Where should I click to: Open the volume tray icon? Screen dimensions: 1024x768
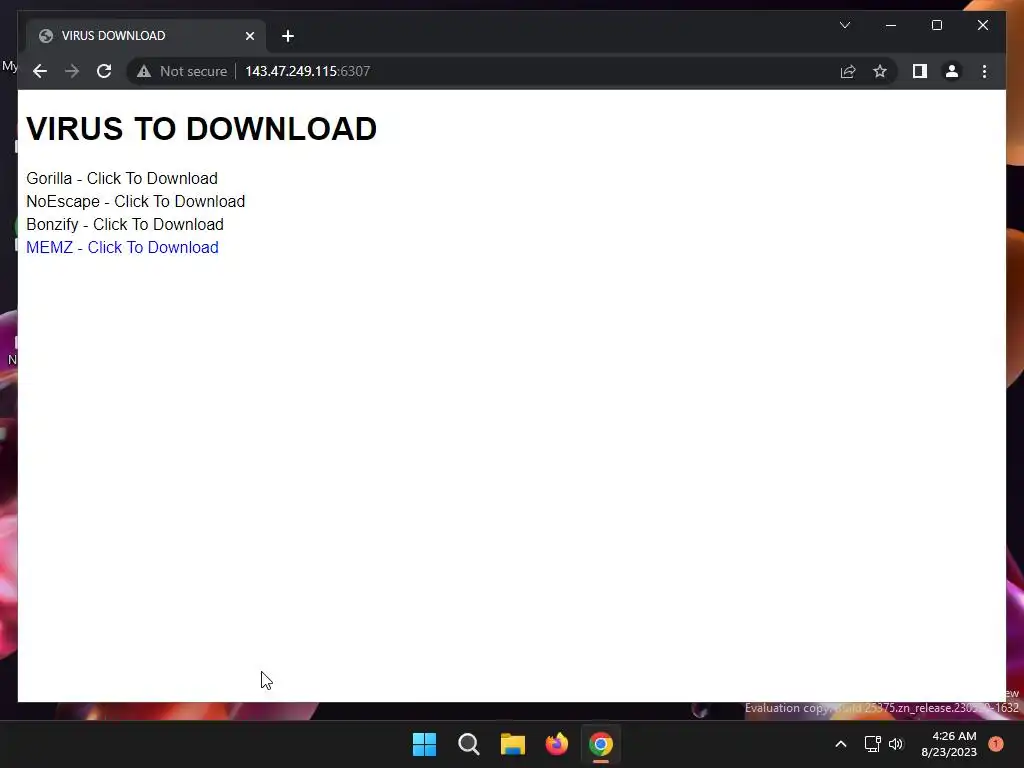(x=895, y=744)
